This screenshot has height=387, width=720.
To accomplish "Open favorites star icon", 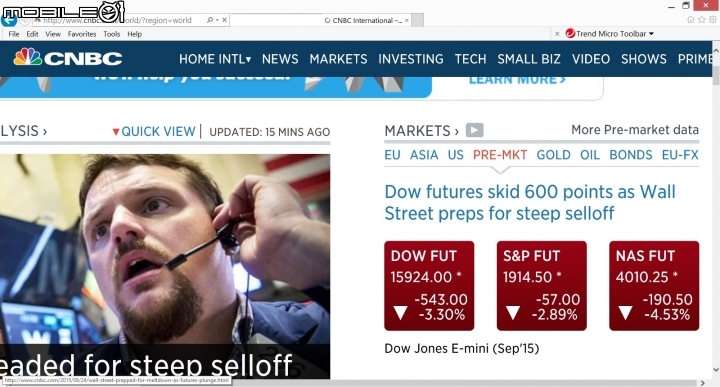I will 702,20.
